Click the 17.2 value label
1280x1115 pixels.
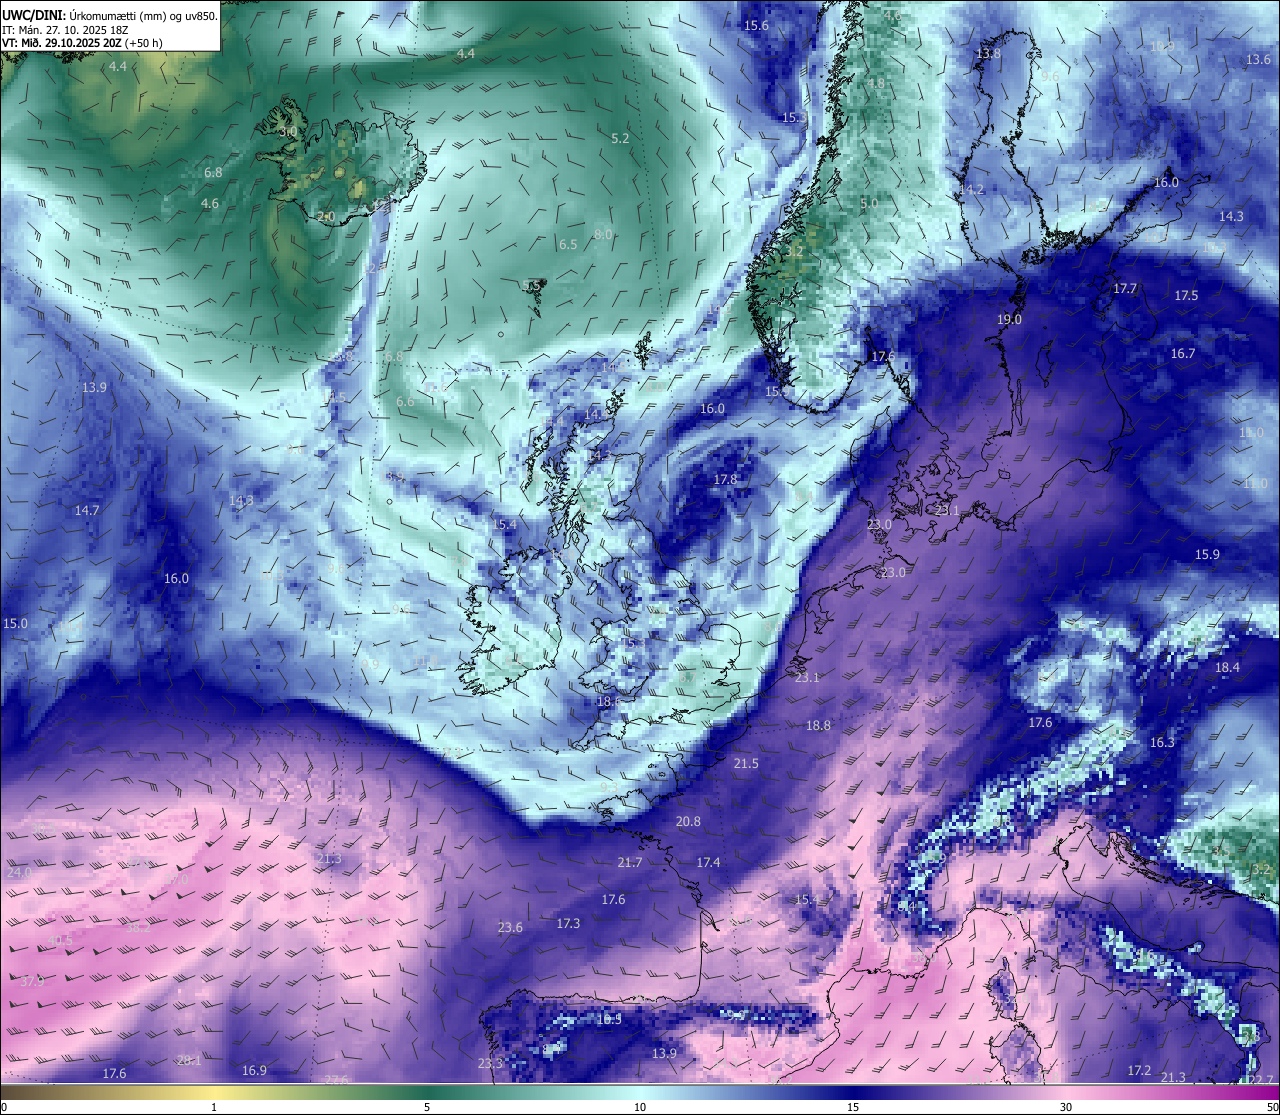[x=1139, y=1071]
